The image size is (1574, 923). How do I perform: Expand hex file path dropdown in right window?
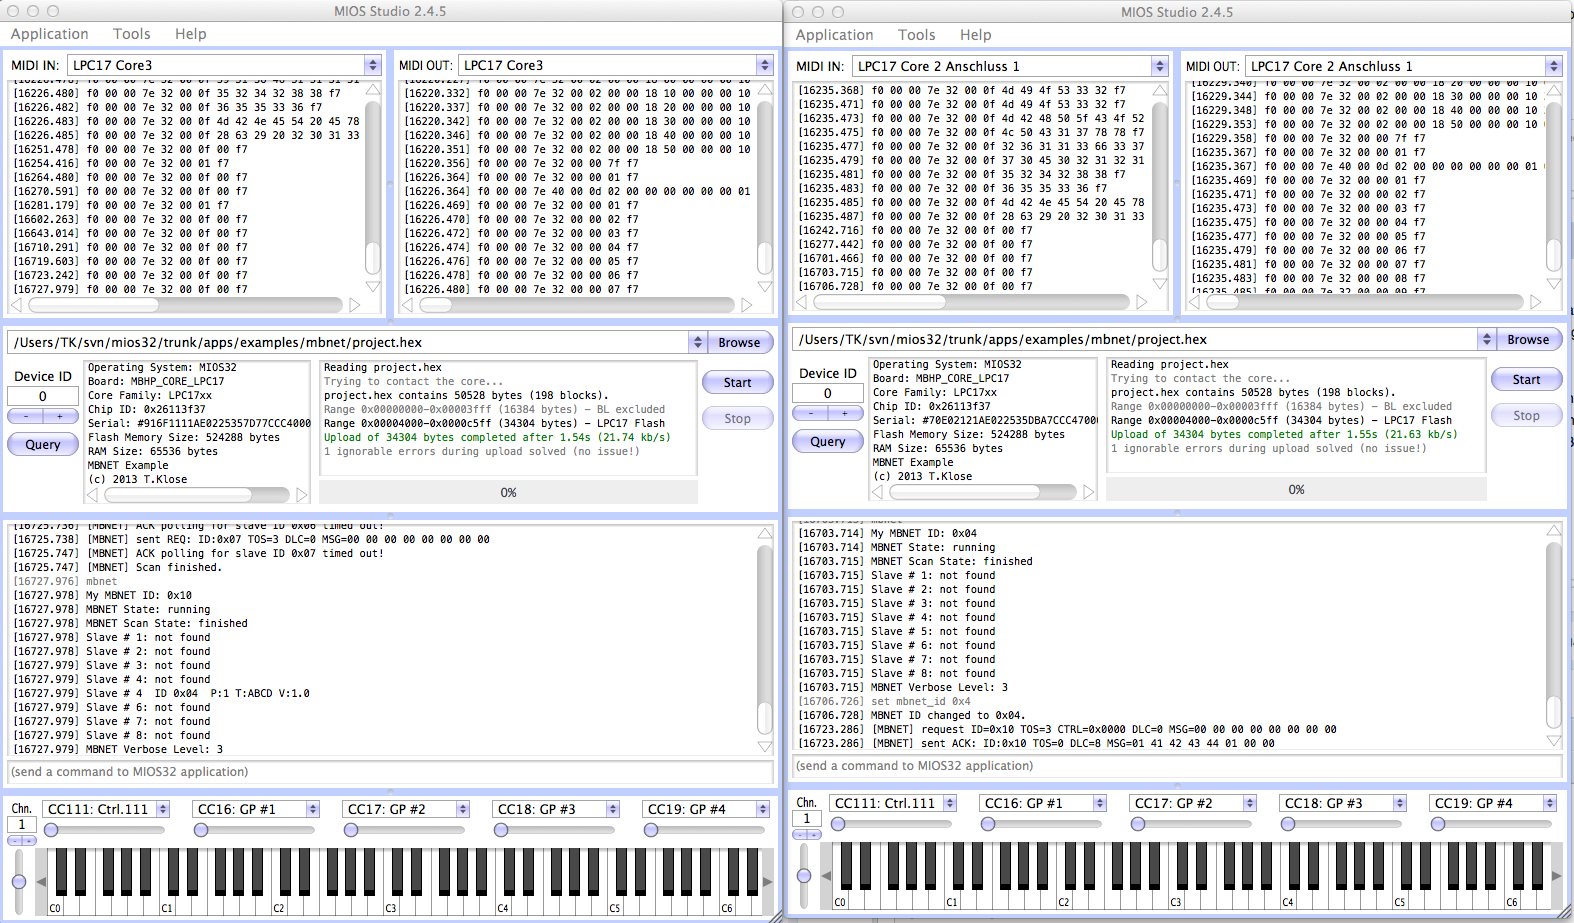[x=1486, y=339]
